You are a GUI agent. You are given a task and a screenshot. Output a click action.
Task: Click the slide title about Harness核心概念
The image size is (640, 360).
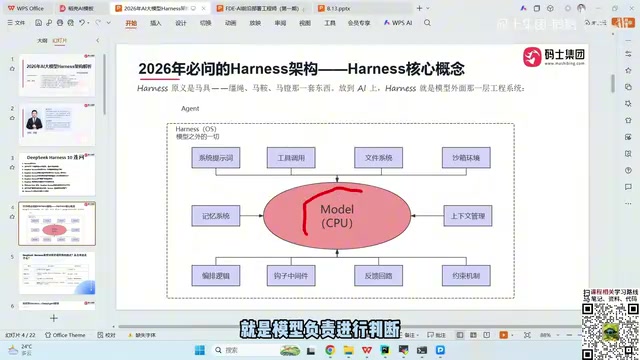pos(301,69)
